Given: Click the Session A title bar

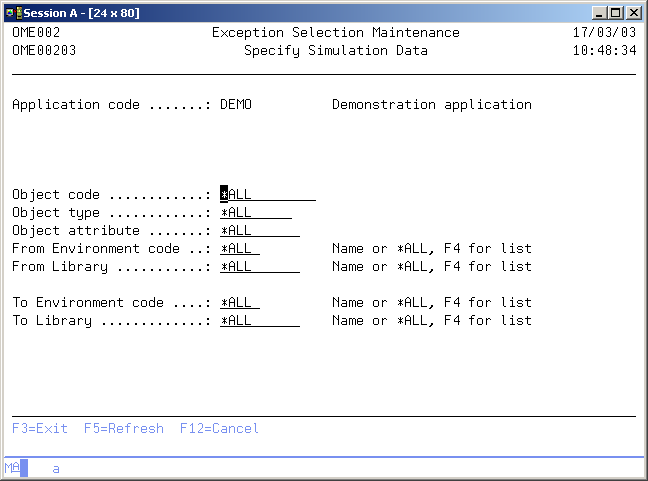Looking at the screenshot, I should click(x=300, y=12).
